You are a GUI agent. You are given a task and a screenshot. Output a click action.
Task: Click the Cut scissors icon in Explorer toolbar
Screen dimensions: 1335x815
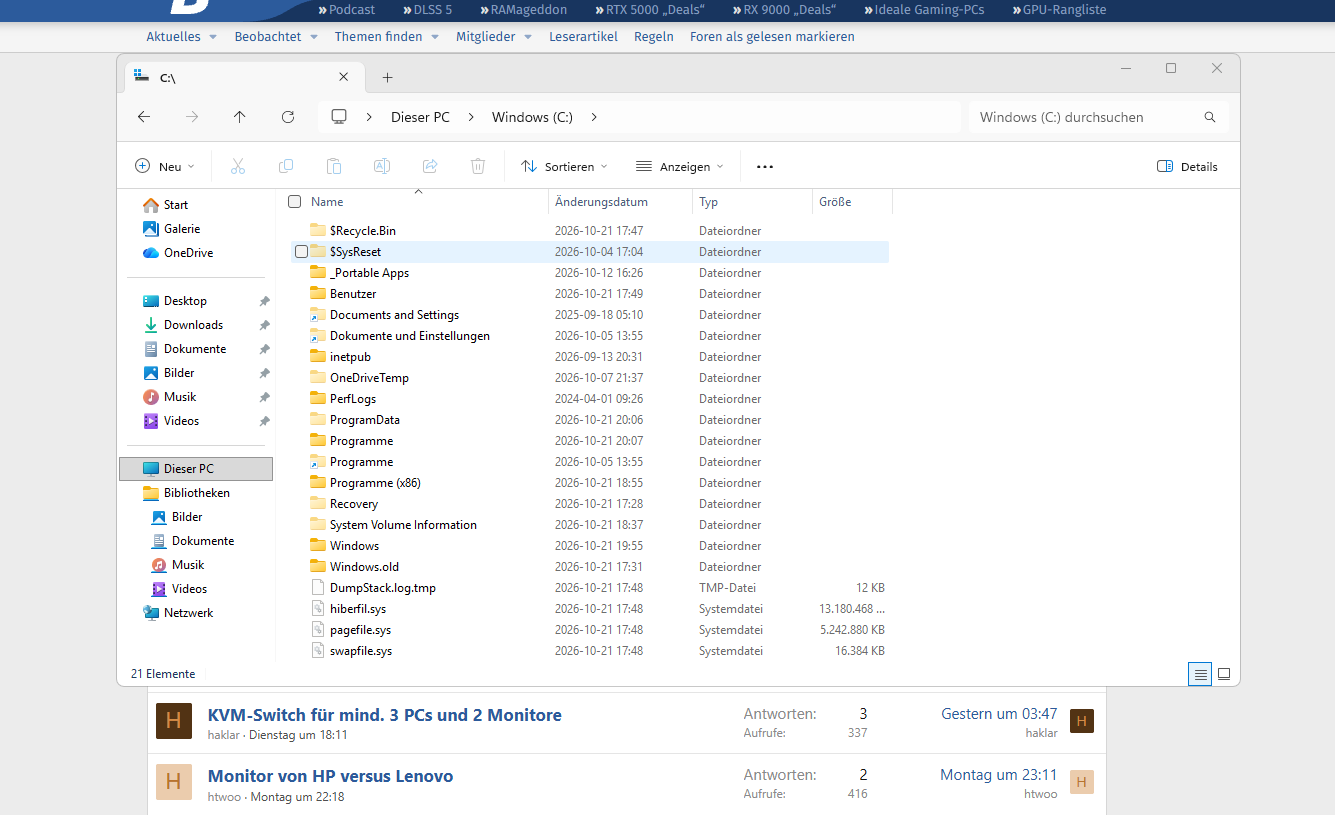point(238,167)
